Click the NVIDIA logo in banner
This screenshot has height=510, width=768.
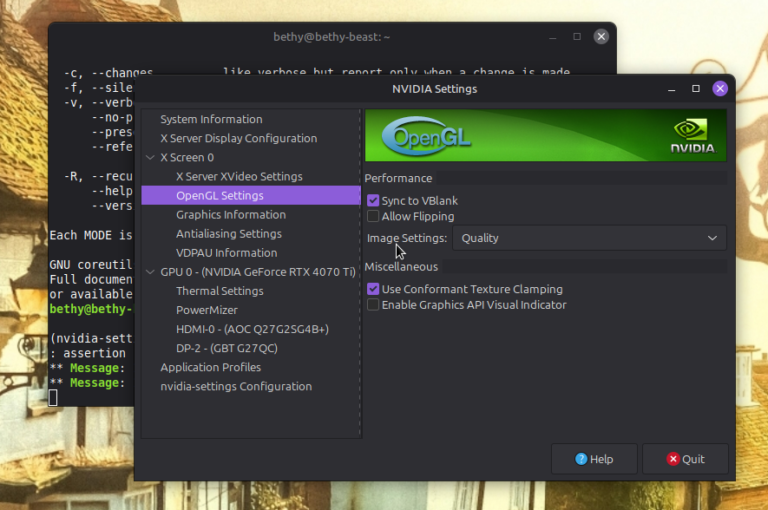coord(692,136)
